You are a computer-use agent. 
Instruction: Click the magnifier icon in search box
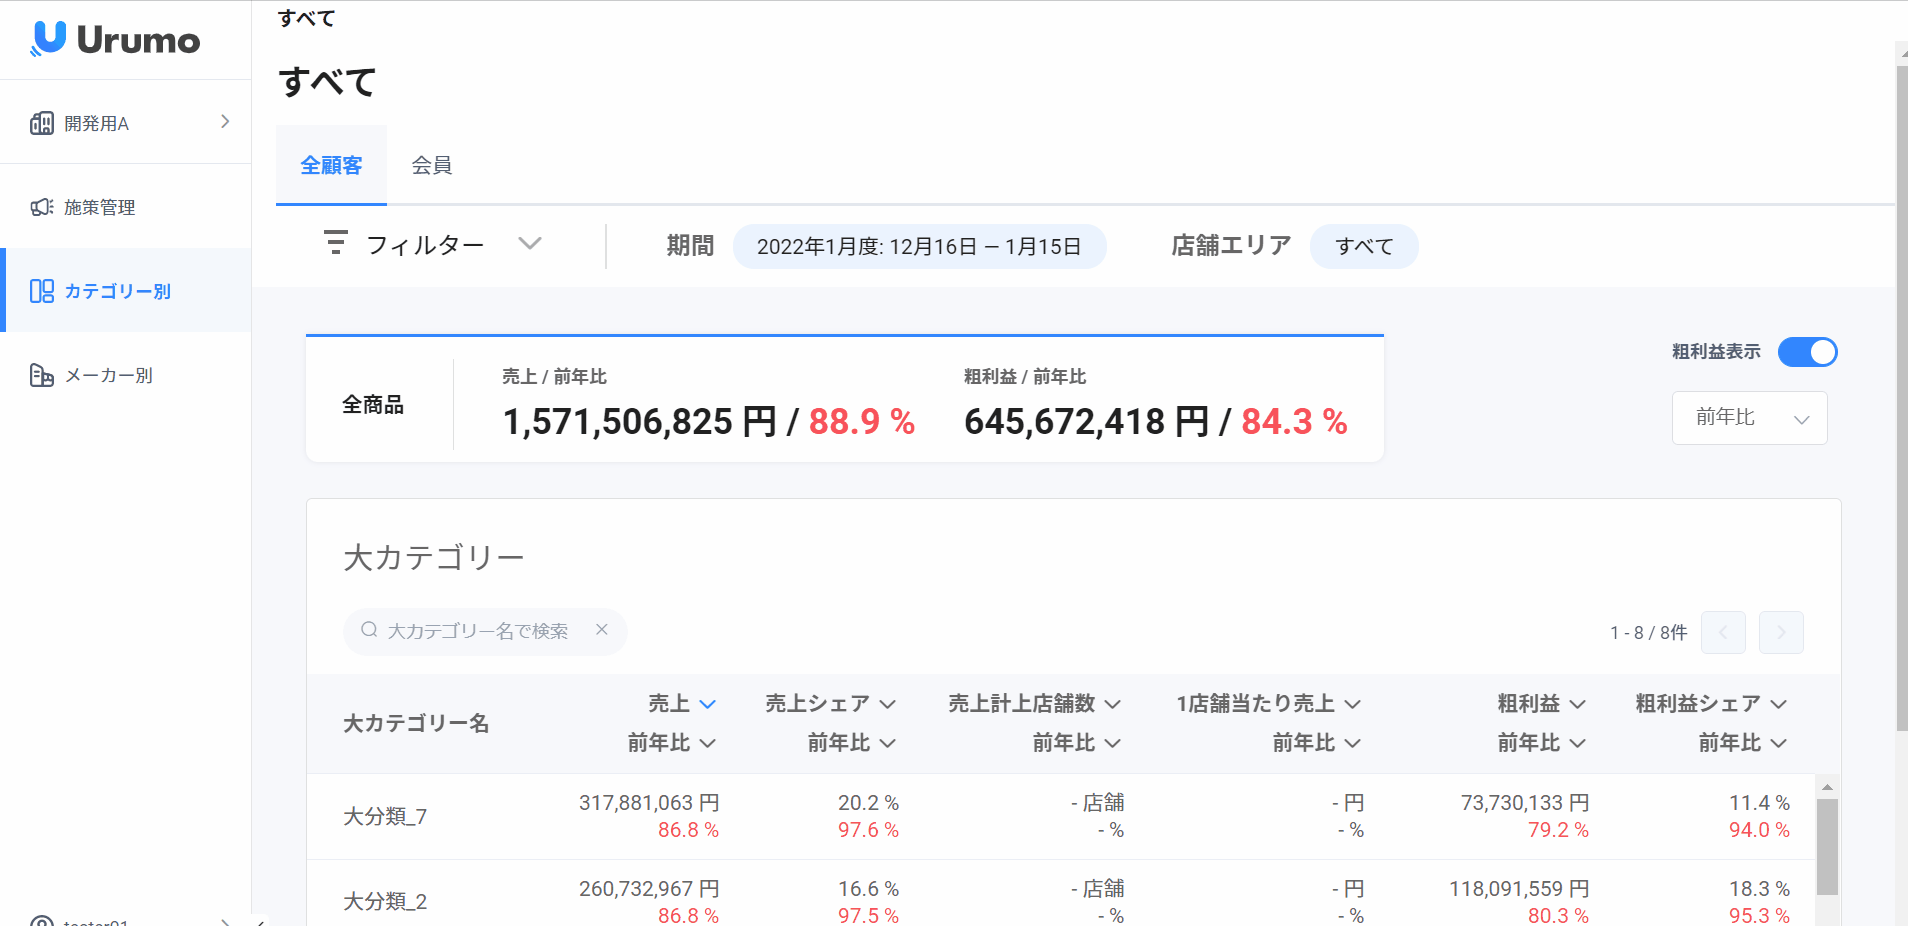point(369,630)
